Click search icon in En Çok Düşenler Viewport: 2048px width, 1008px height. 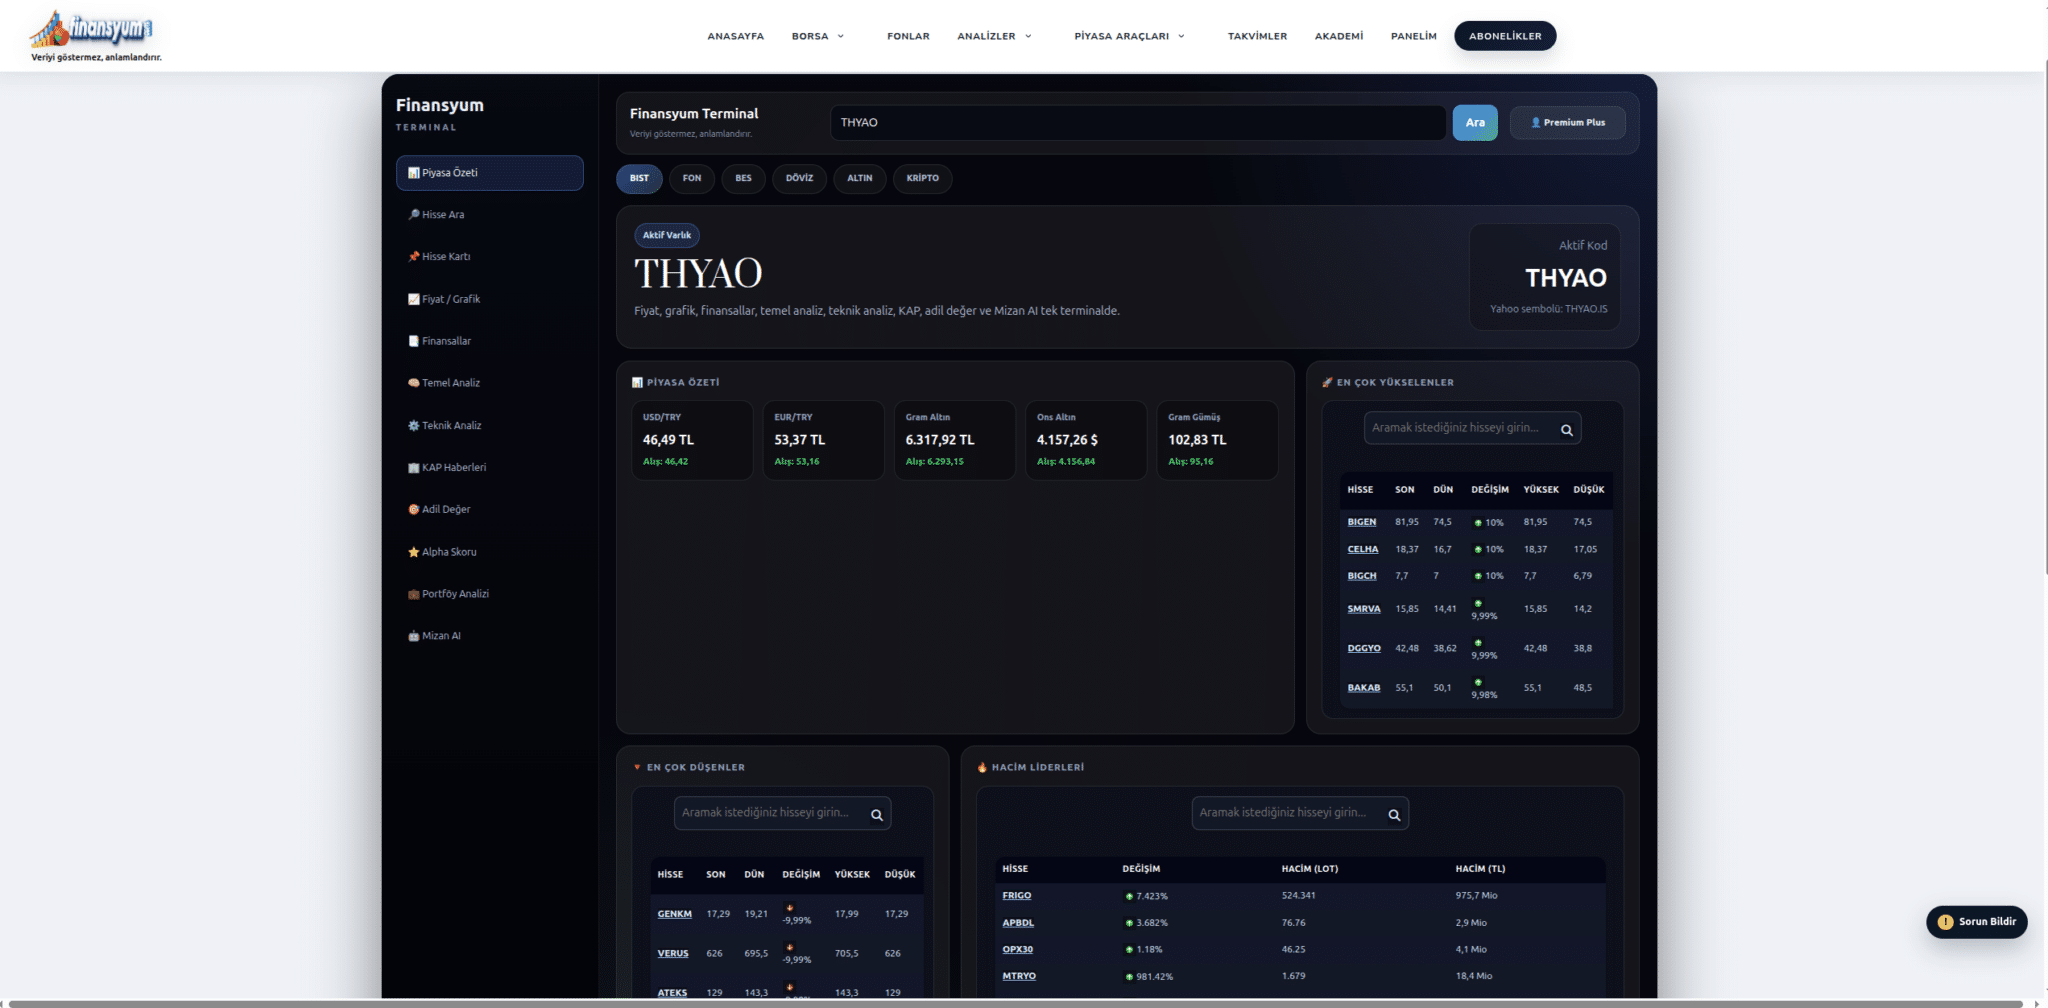point(877,815)
